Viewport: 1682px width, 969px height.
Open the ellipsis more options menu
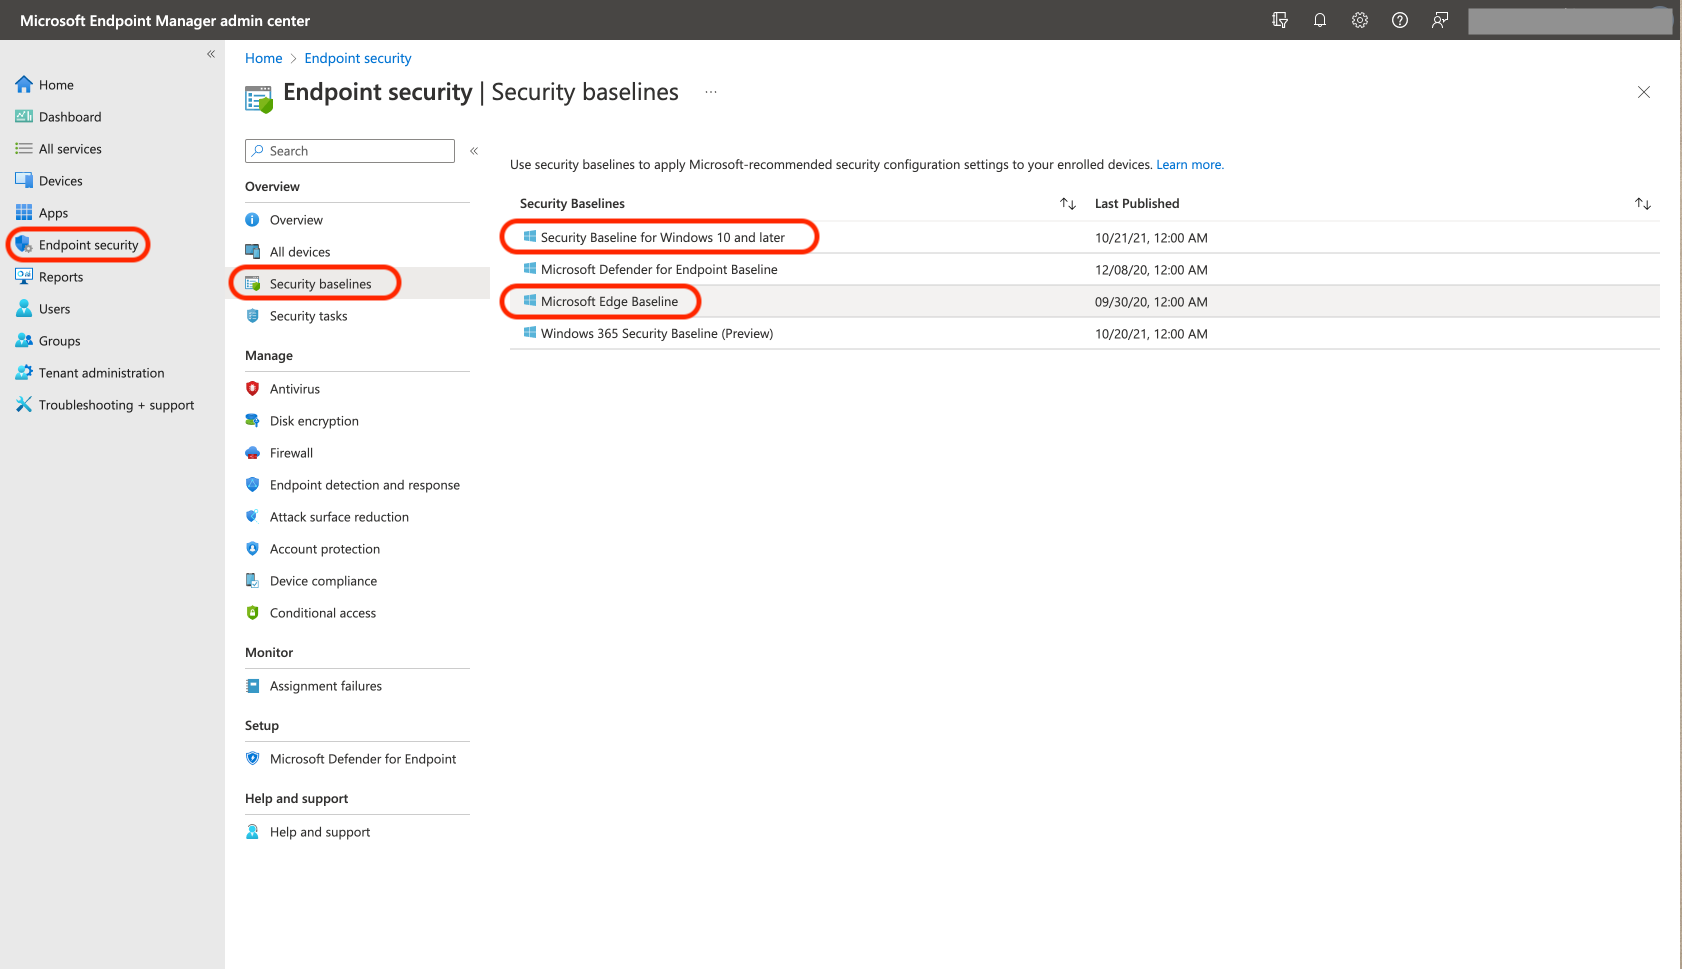point(711,92)
